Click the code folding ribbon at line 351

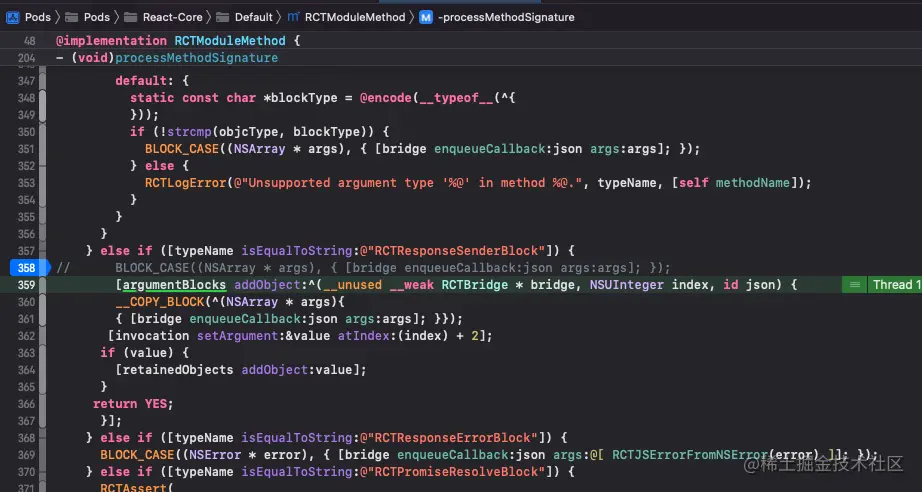[42, 149]
